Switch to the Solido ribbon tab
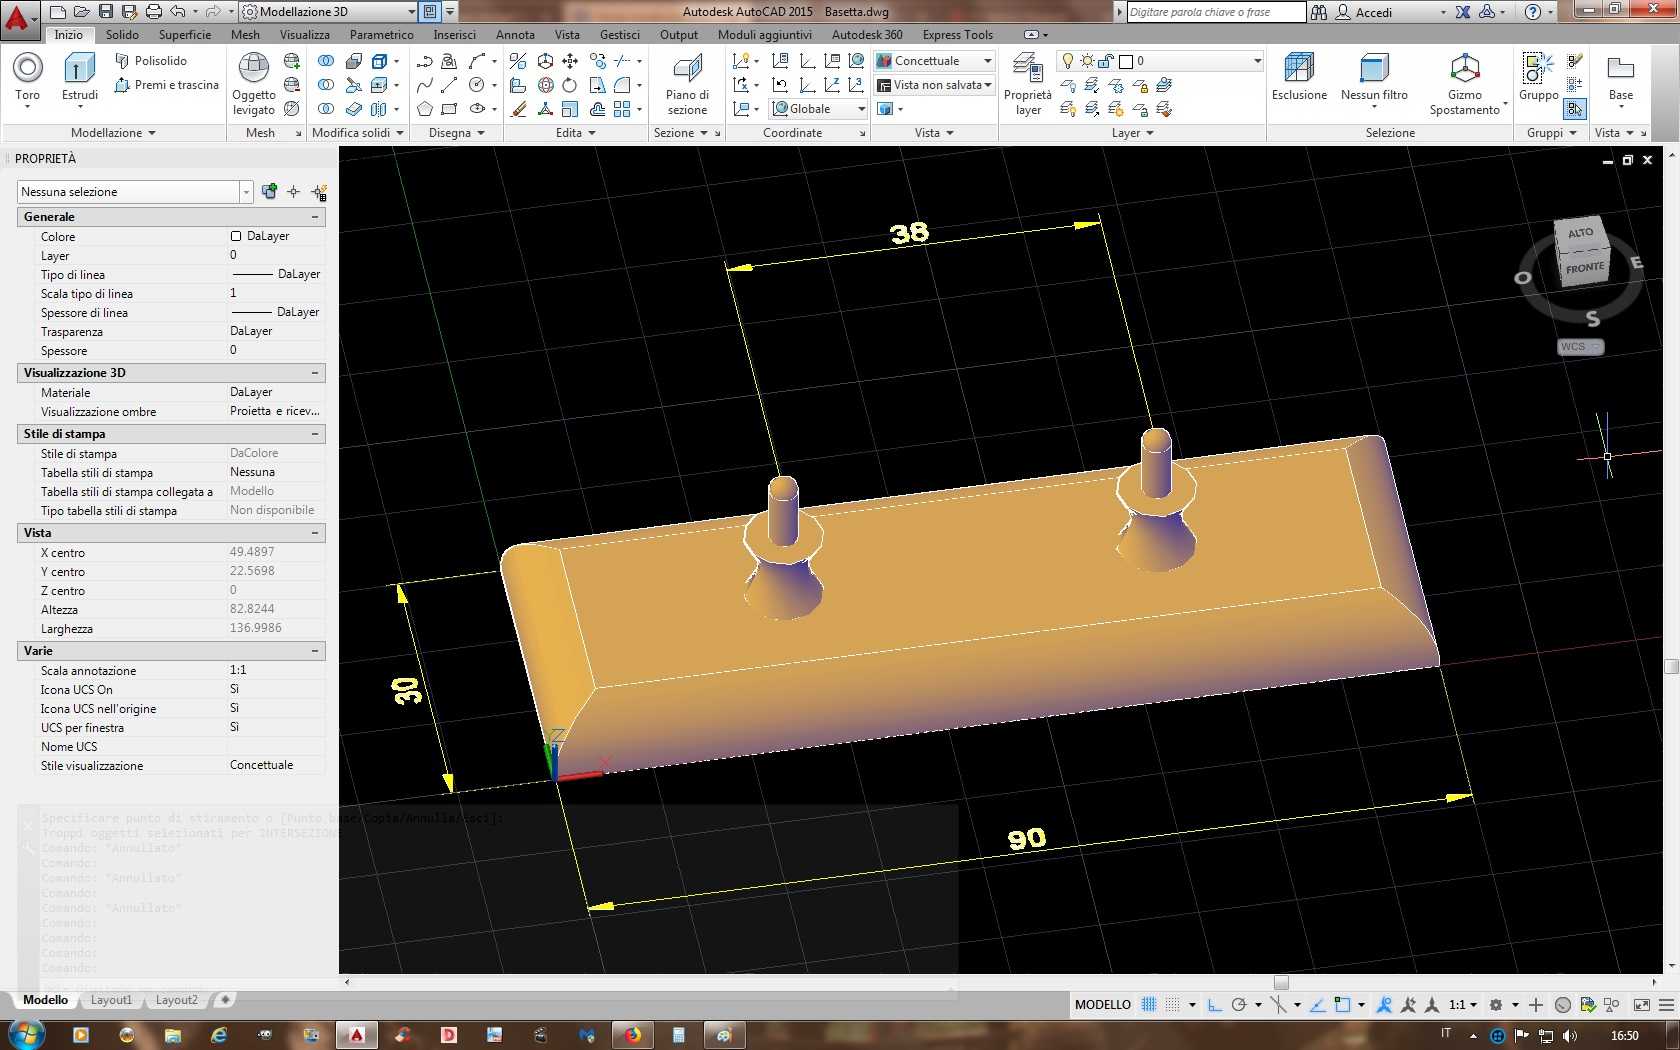The height and width of the screenshot is (1050, 1680). click(x=122, y=35)
